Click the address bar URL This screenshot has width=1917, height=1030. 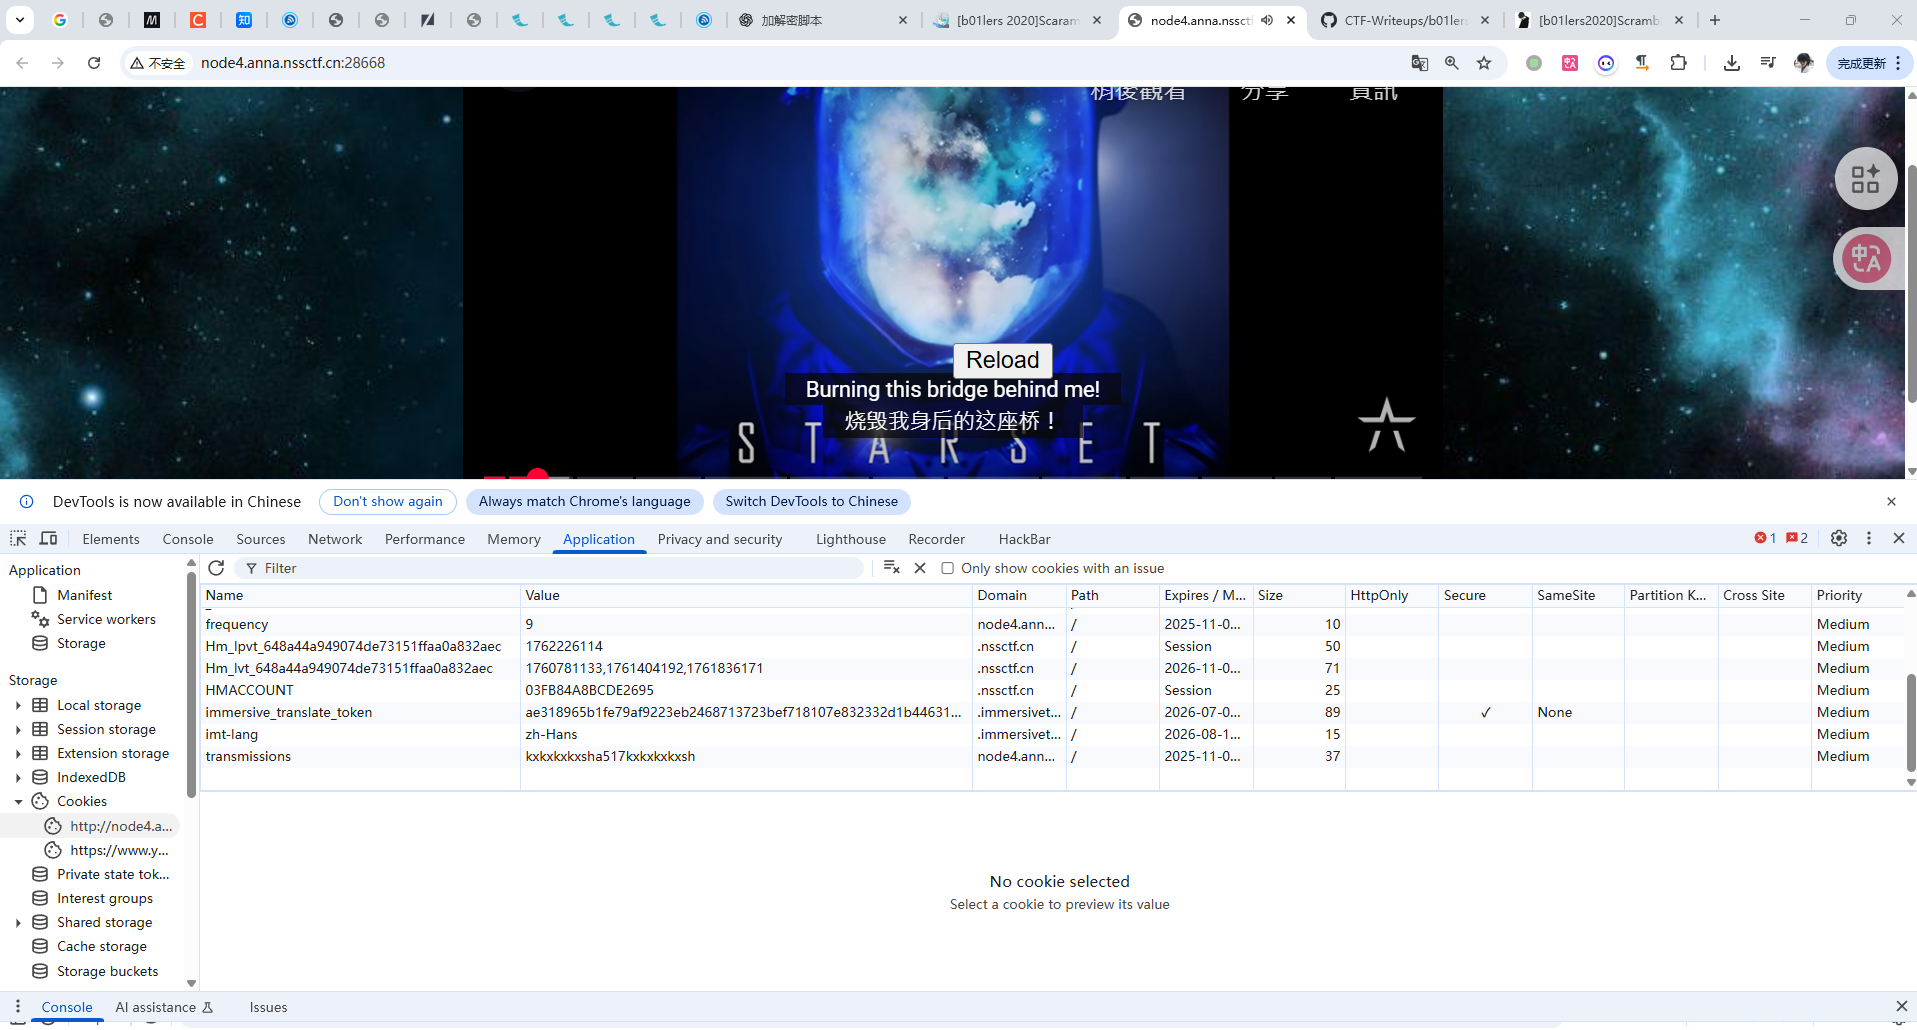293,63
